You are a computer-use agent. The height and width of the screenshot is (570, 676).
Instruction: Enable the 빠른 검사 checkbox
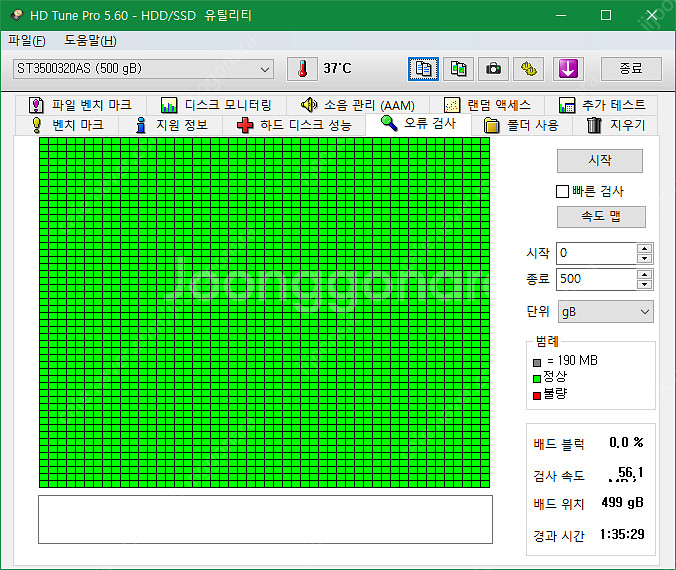(562, 191)
